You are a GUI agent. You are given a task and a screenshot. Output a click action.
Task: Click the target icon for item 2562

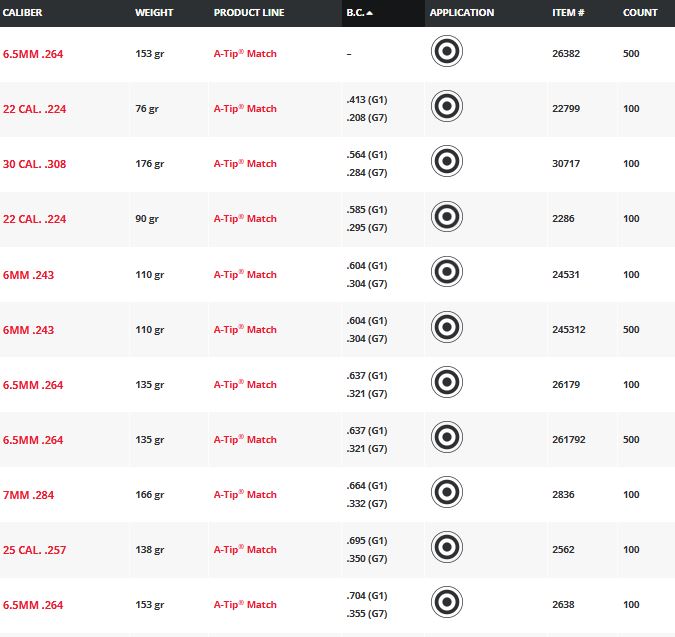click(x=446, y=549)
